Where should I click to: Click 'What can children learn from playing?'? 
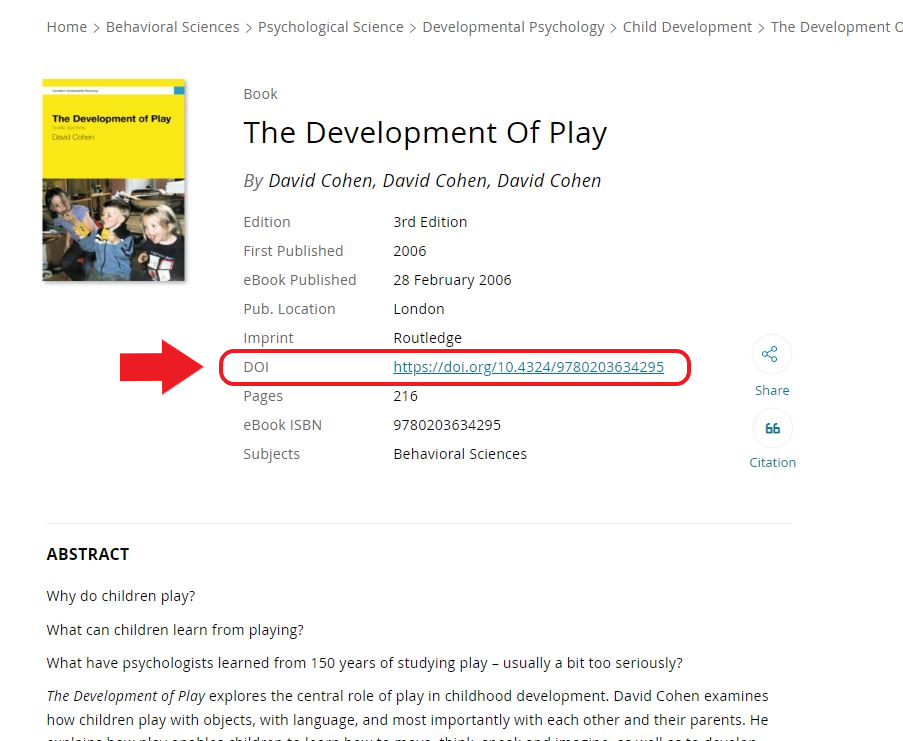point(175,630)
